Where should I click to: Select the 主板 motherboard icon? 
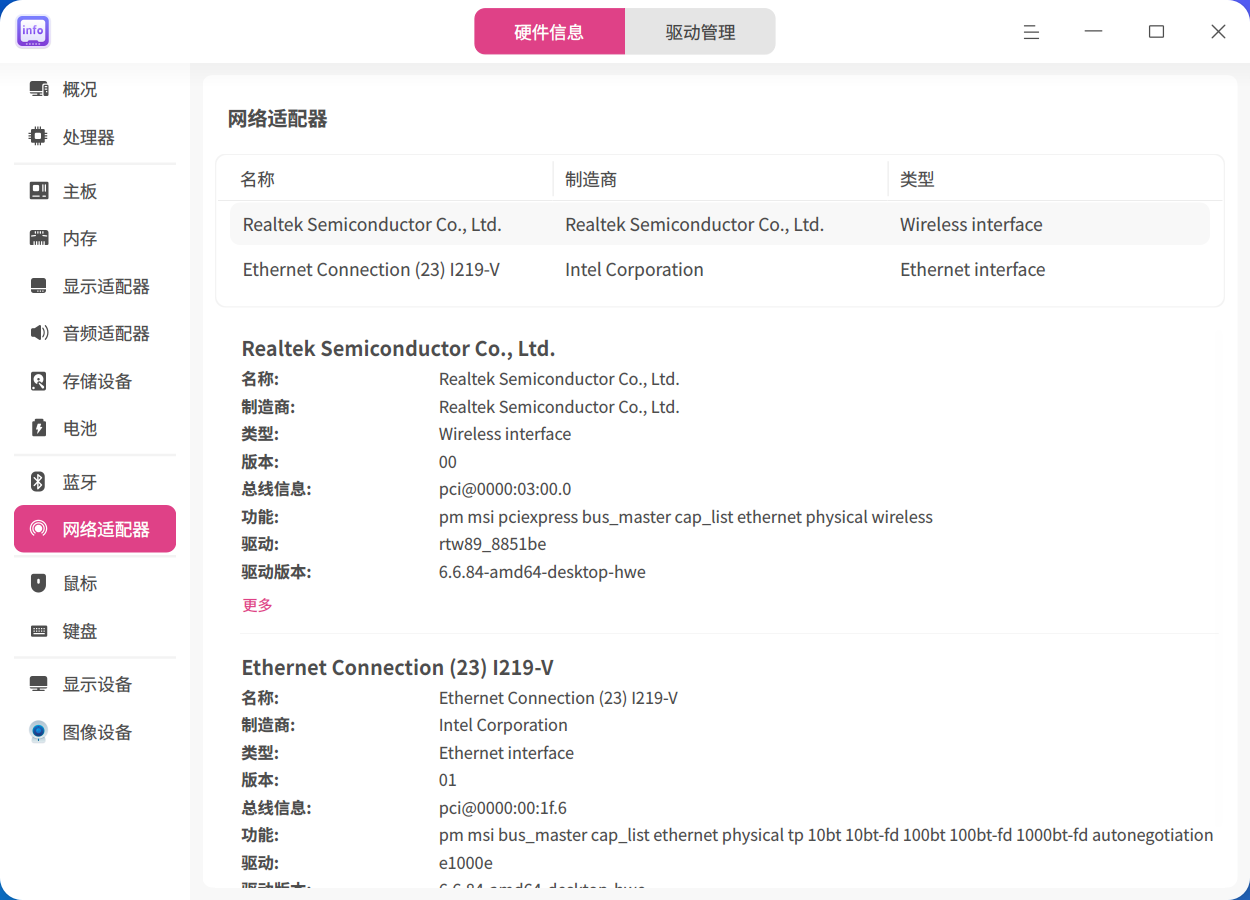(x=39, y=191)
